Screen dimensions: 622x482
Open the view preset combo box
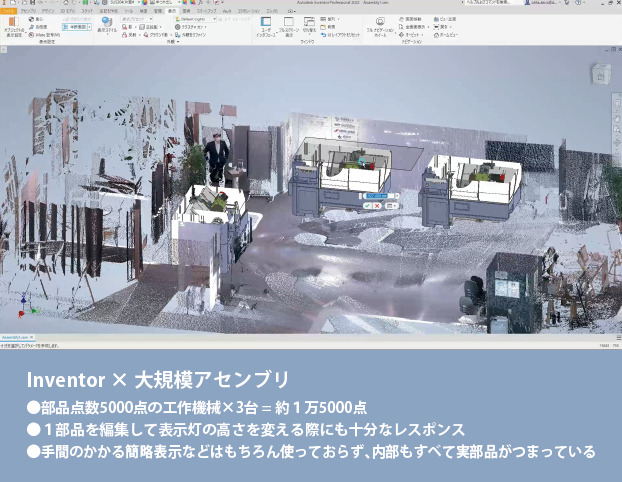tap(137, 19)
